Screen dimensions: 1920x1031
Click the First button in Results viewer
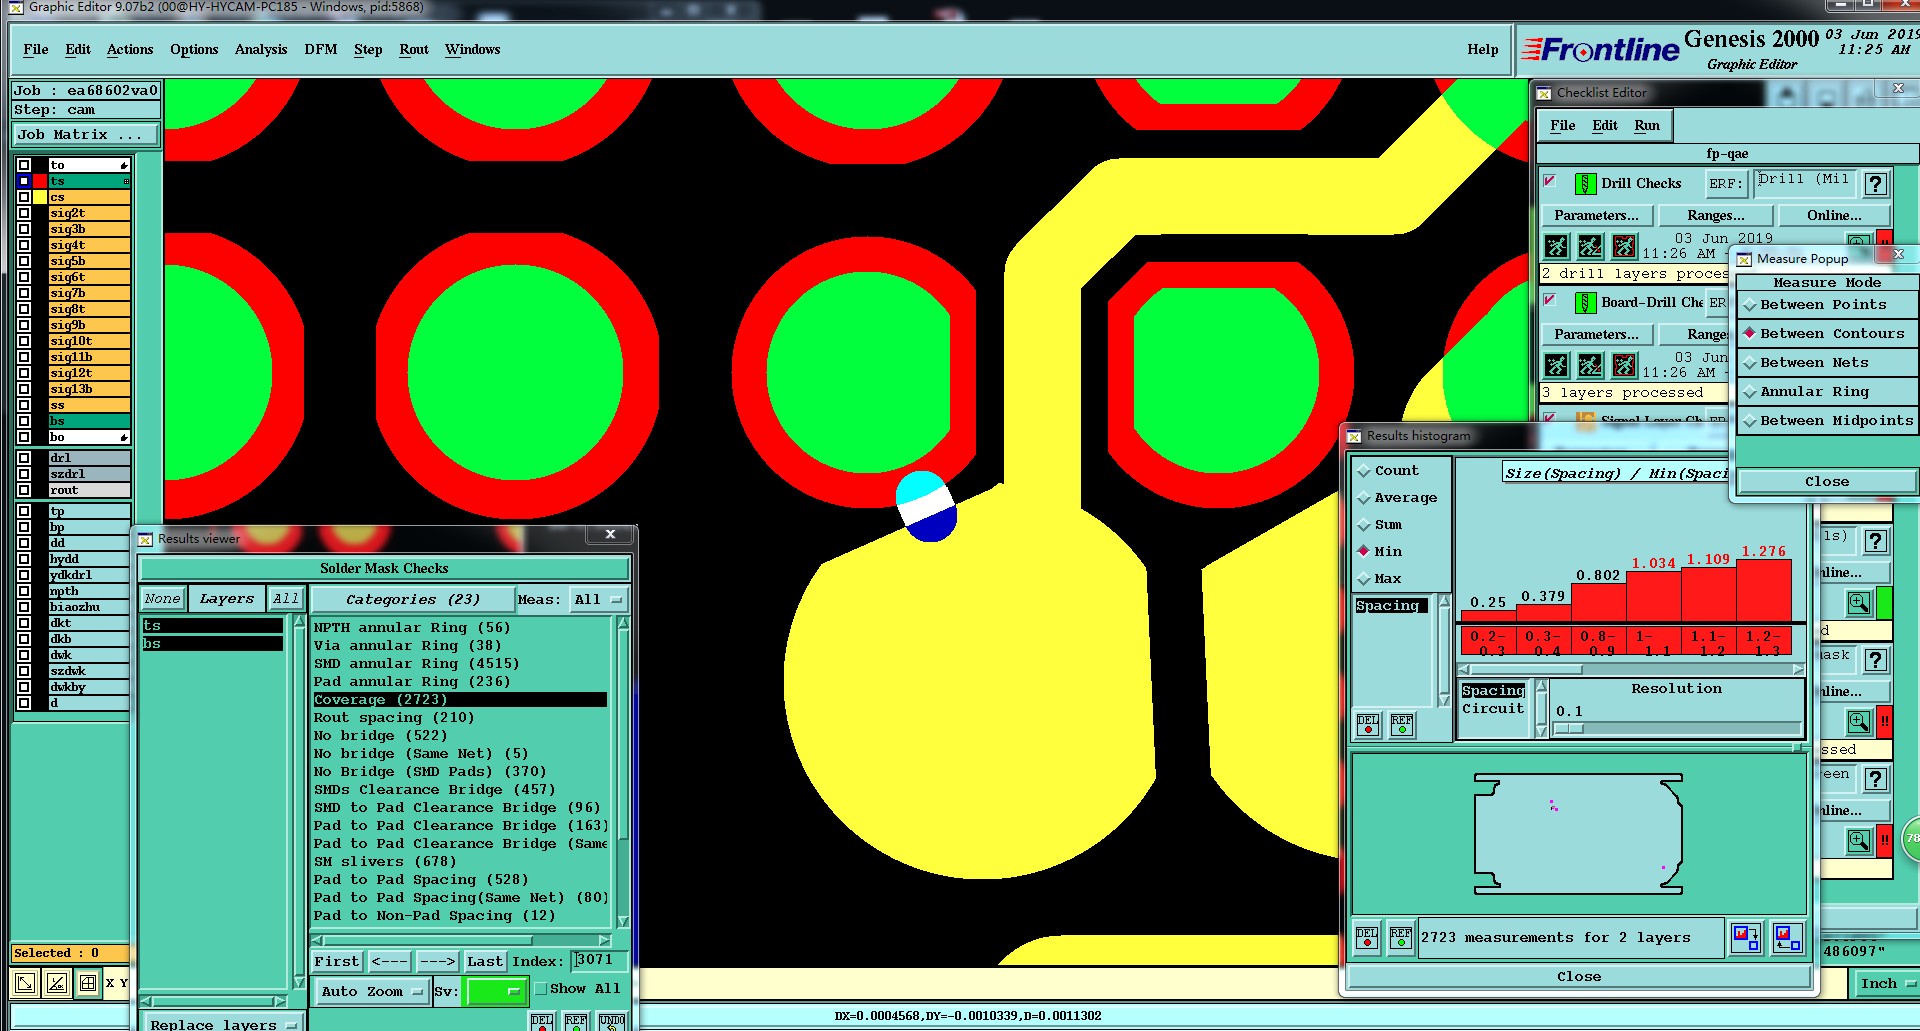(x=336, y=962)
